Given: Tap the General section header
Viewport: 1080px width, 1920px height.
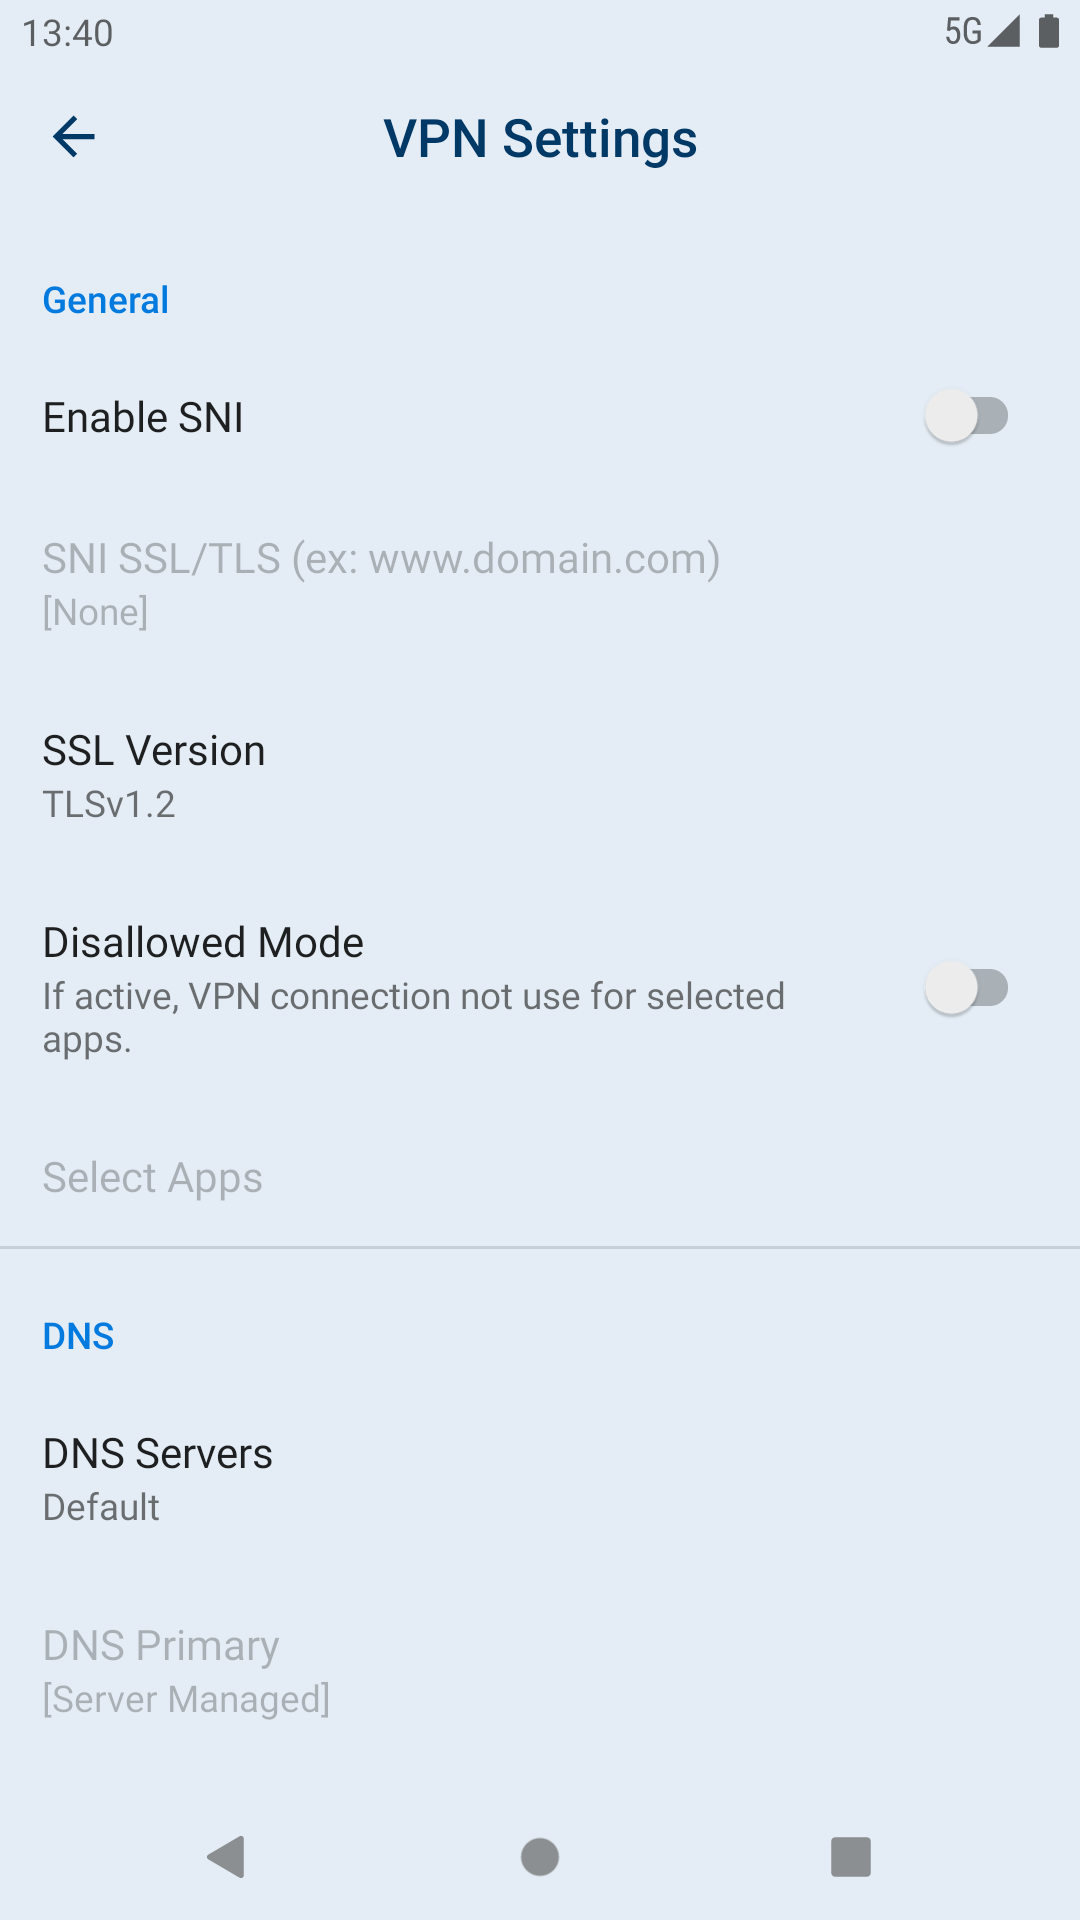Looking at the screenshot, I should click(106, 300).
